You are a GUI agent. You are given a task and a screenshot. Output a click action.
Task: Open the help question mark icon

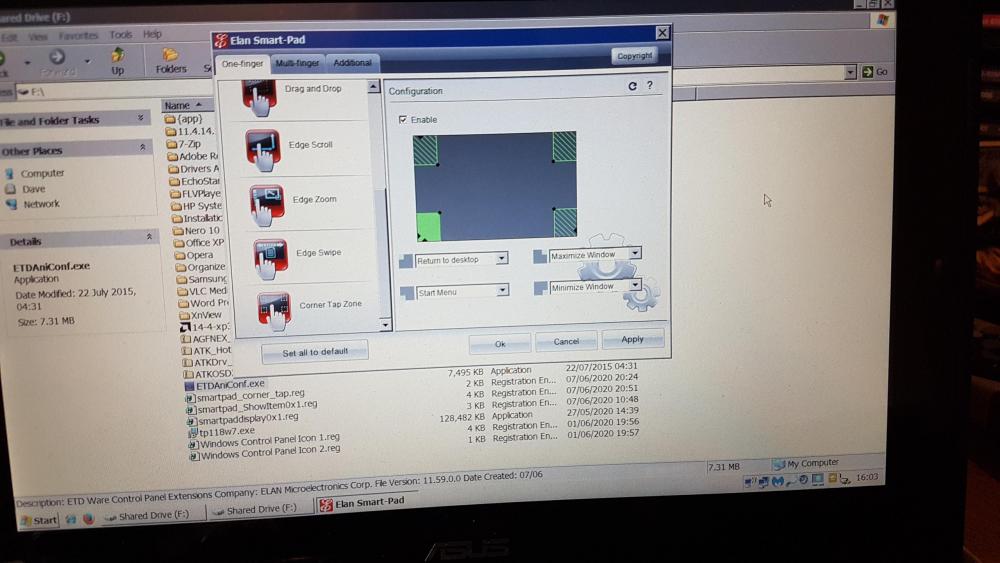pyautogui.click(x=650, y=85)
